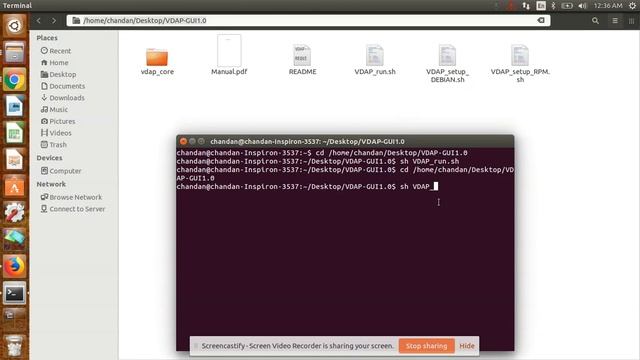Image resolution: width=640 pixels, height=360 pixels.
Task: Launch Firefox from the launcher
Action: 14,267
